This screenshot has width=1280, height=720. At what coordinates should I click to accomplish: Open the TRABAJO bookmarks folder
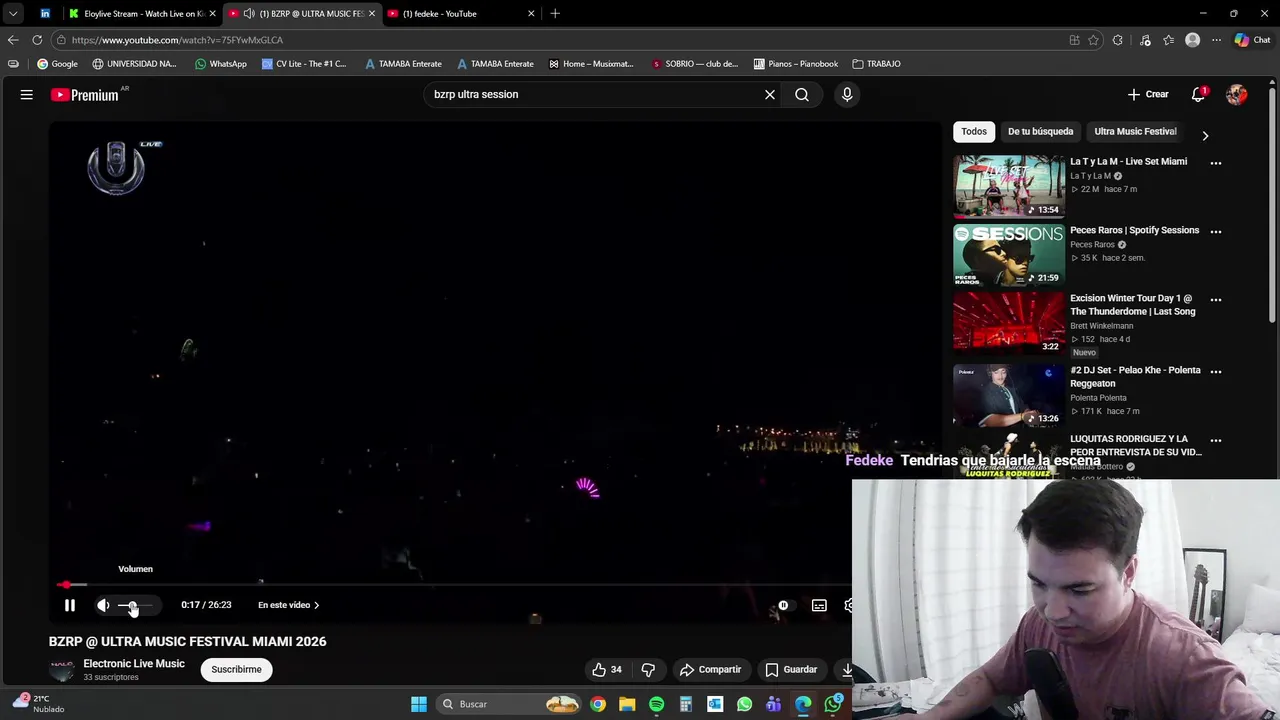(x=876, y=64)
